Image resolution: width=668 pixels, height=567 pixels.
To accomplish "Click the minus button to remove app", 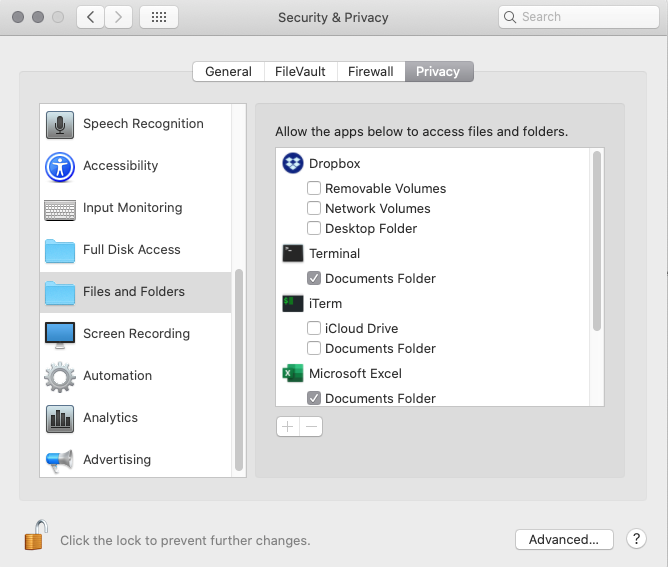I will (x=311, y=426).
